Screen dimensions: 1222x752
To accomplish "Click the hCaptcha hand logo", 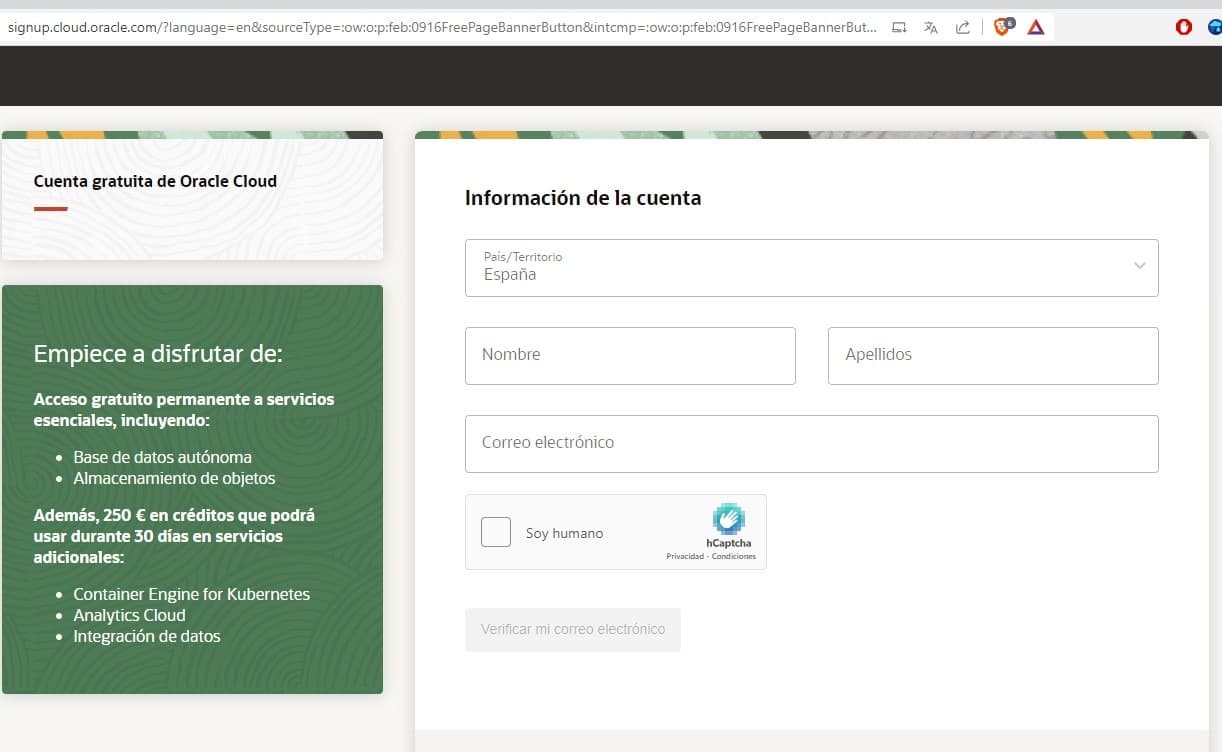I will click(728, 519).
